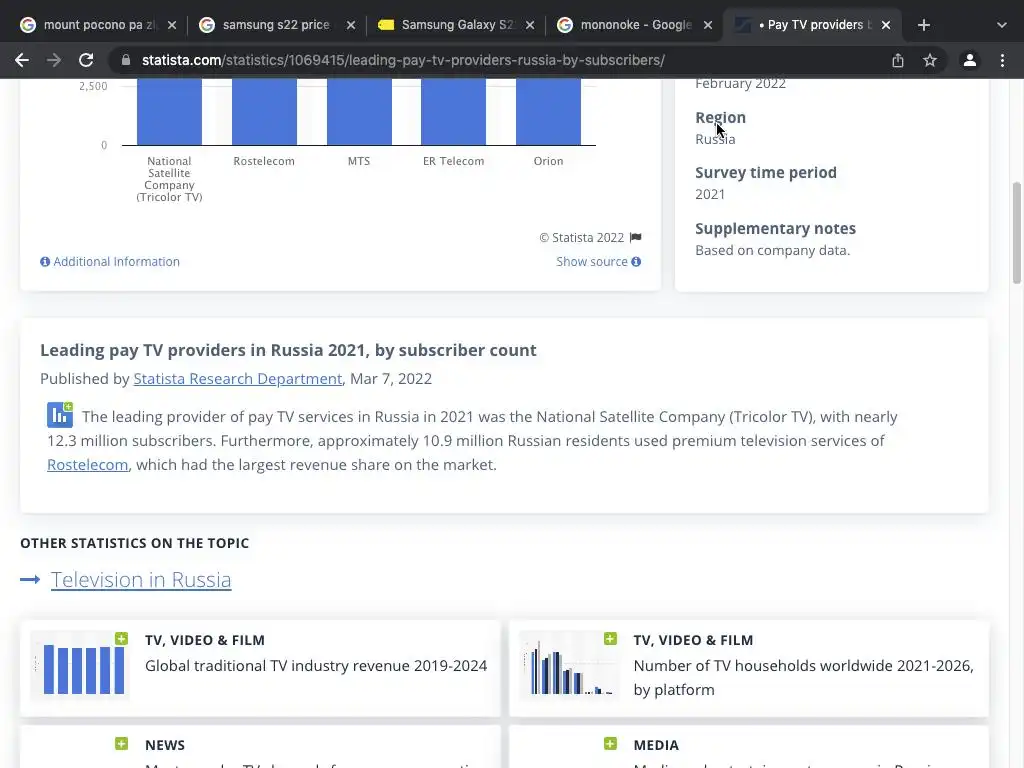1024x768 pixels.
Task: Click the Rostelecom bar in chart
Action: 264,112
